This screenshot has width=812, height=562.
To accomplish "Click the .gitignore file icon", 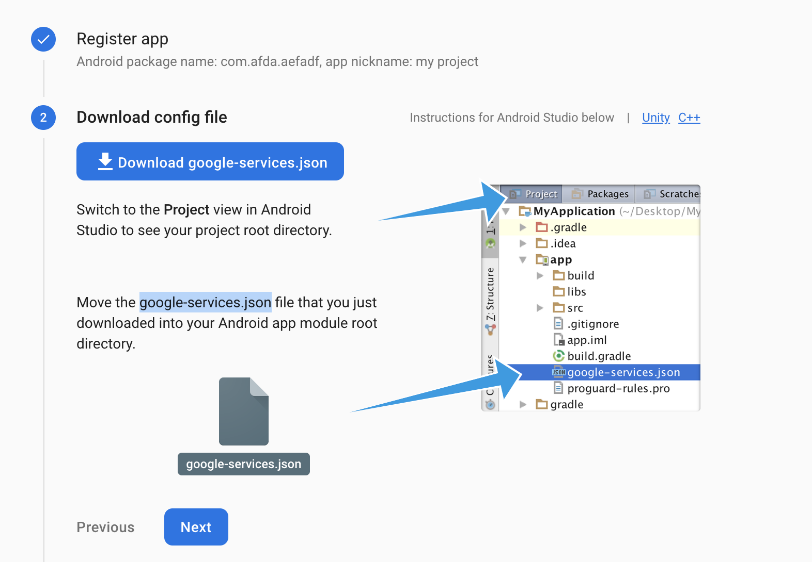I will tap(558, 324).
